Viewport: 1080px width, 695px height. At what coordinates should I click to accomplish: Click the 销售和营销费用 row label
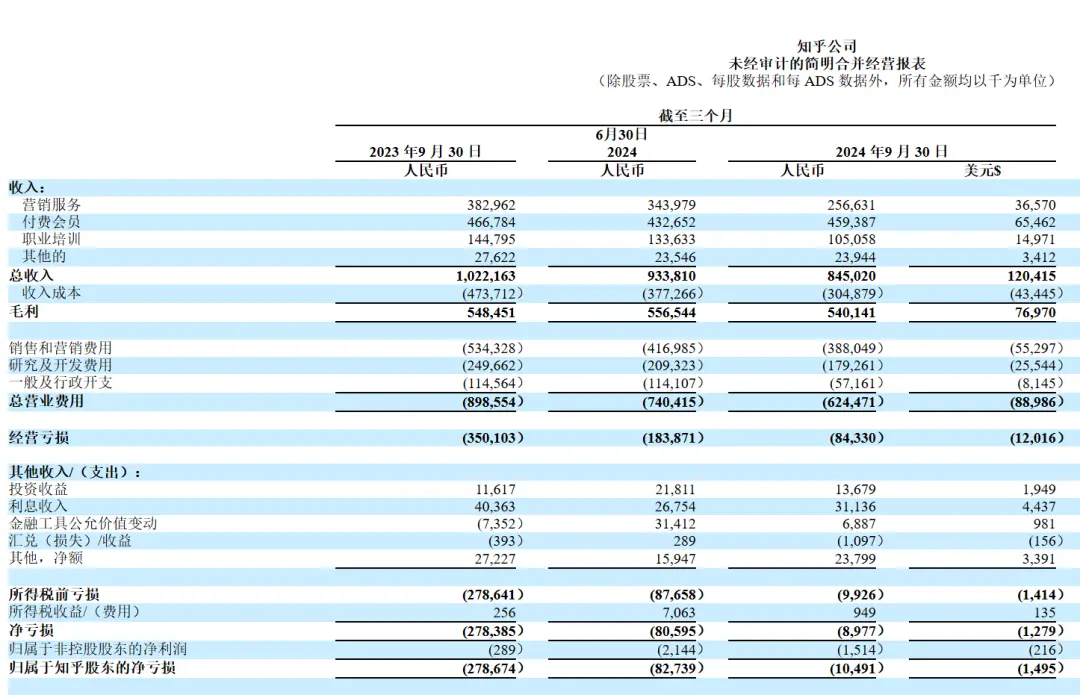click(61, 348)
